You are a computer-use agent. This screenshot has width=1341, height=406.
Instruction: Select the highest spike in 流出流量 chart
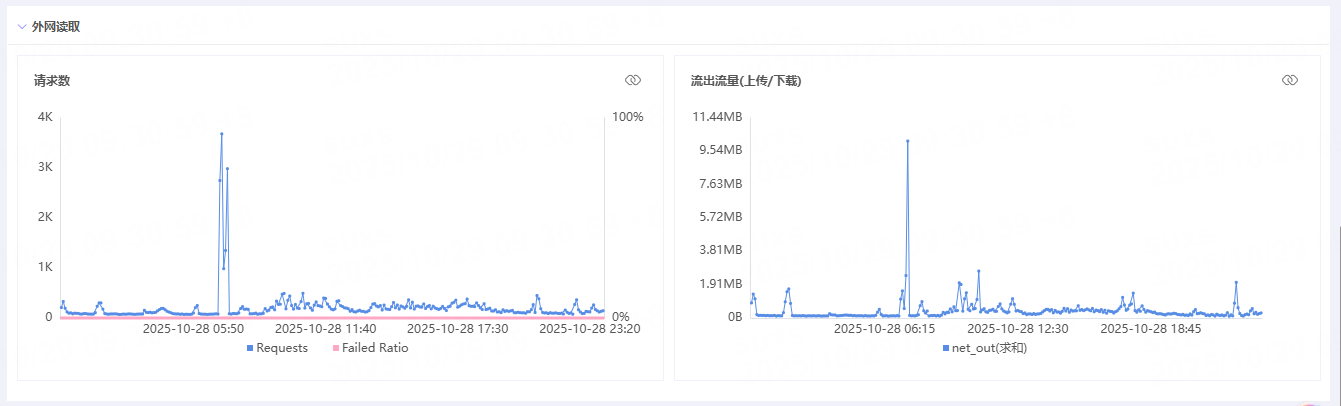click(x=907, y=141)
